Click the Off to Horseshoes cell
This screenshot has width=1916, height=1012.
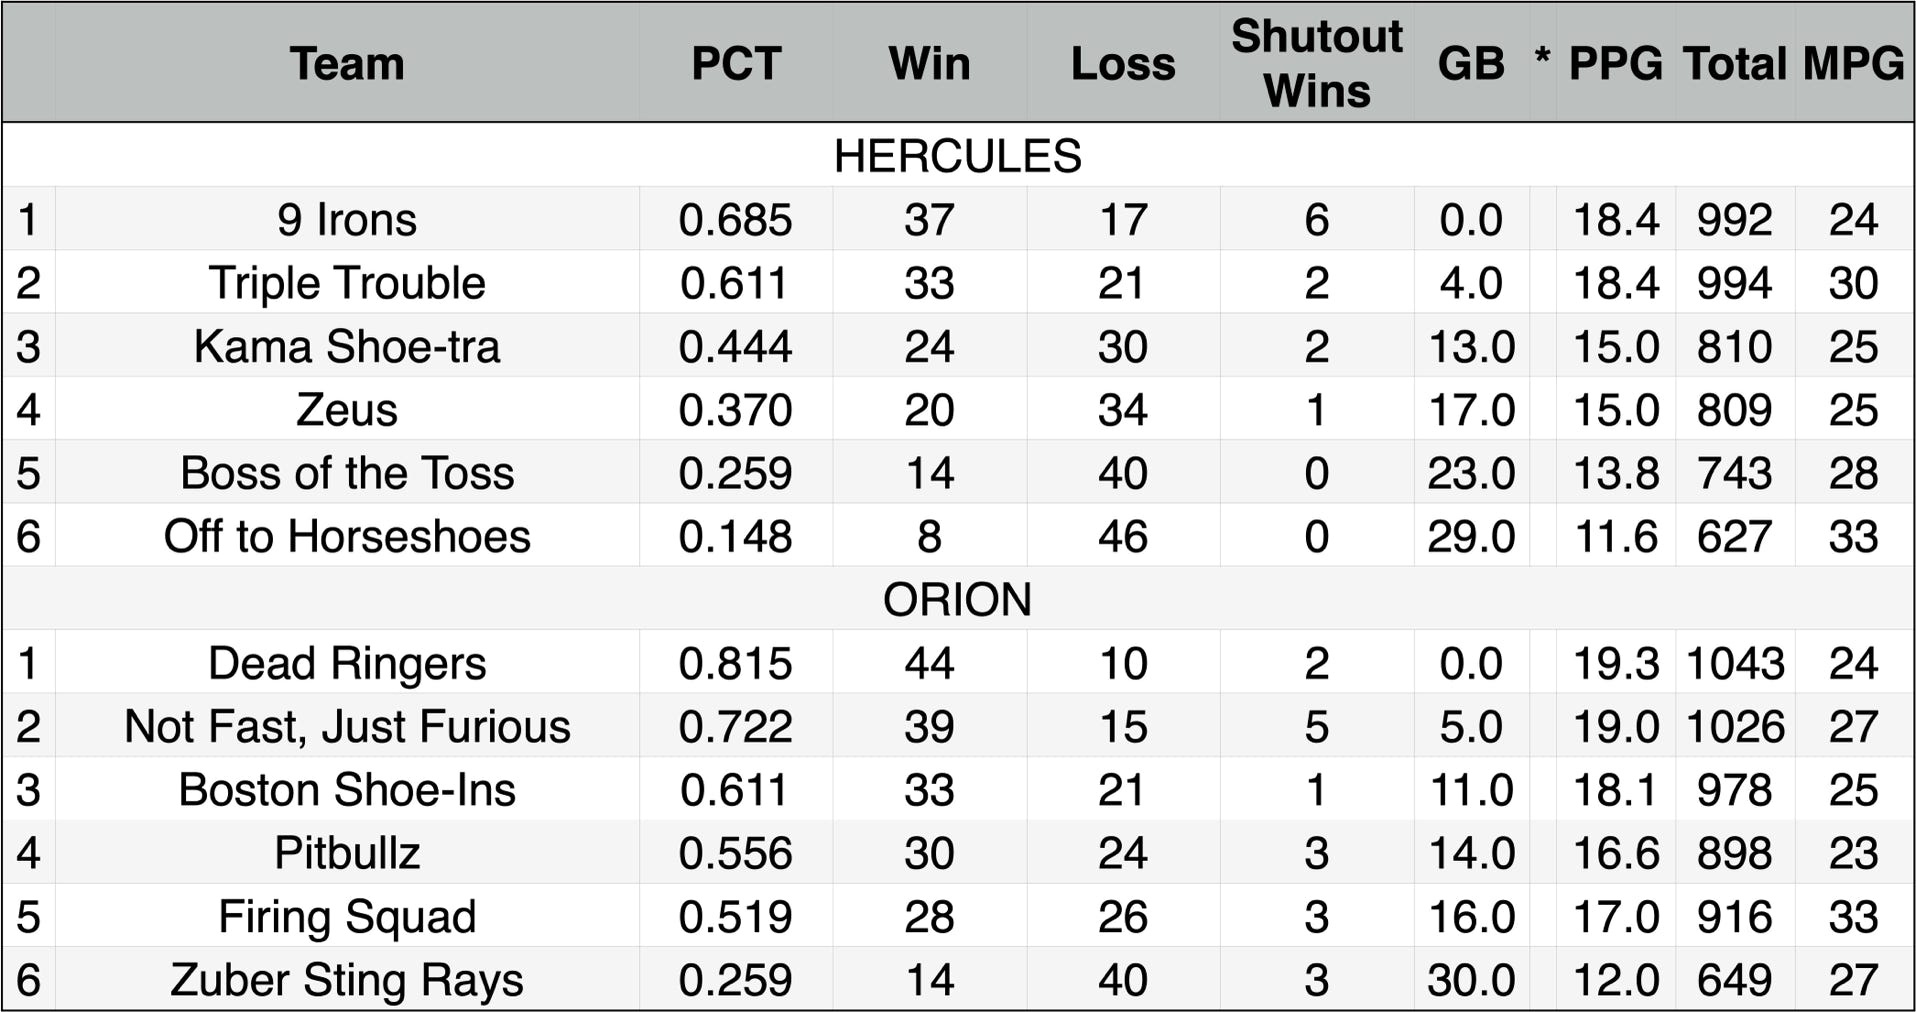click(x=347, y=537)
